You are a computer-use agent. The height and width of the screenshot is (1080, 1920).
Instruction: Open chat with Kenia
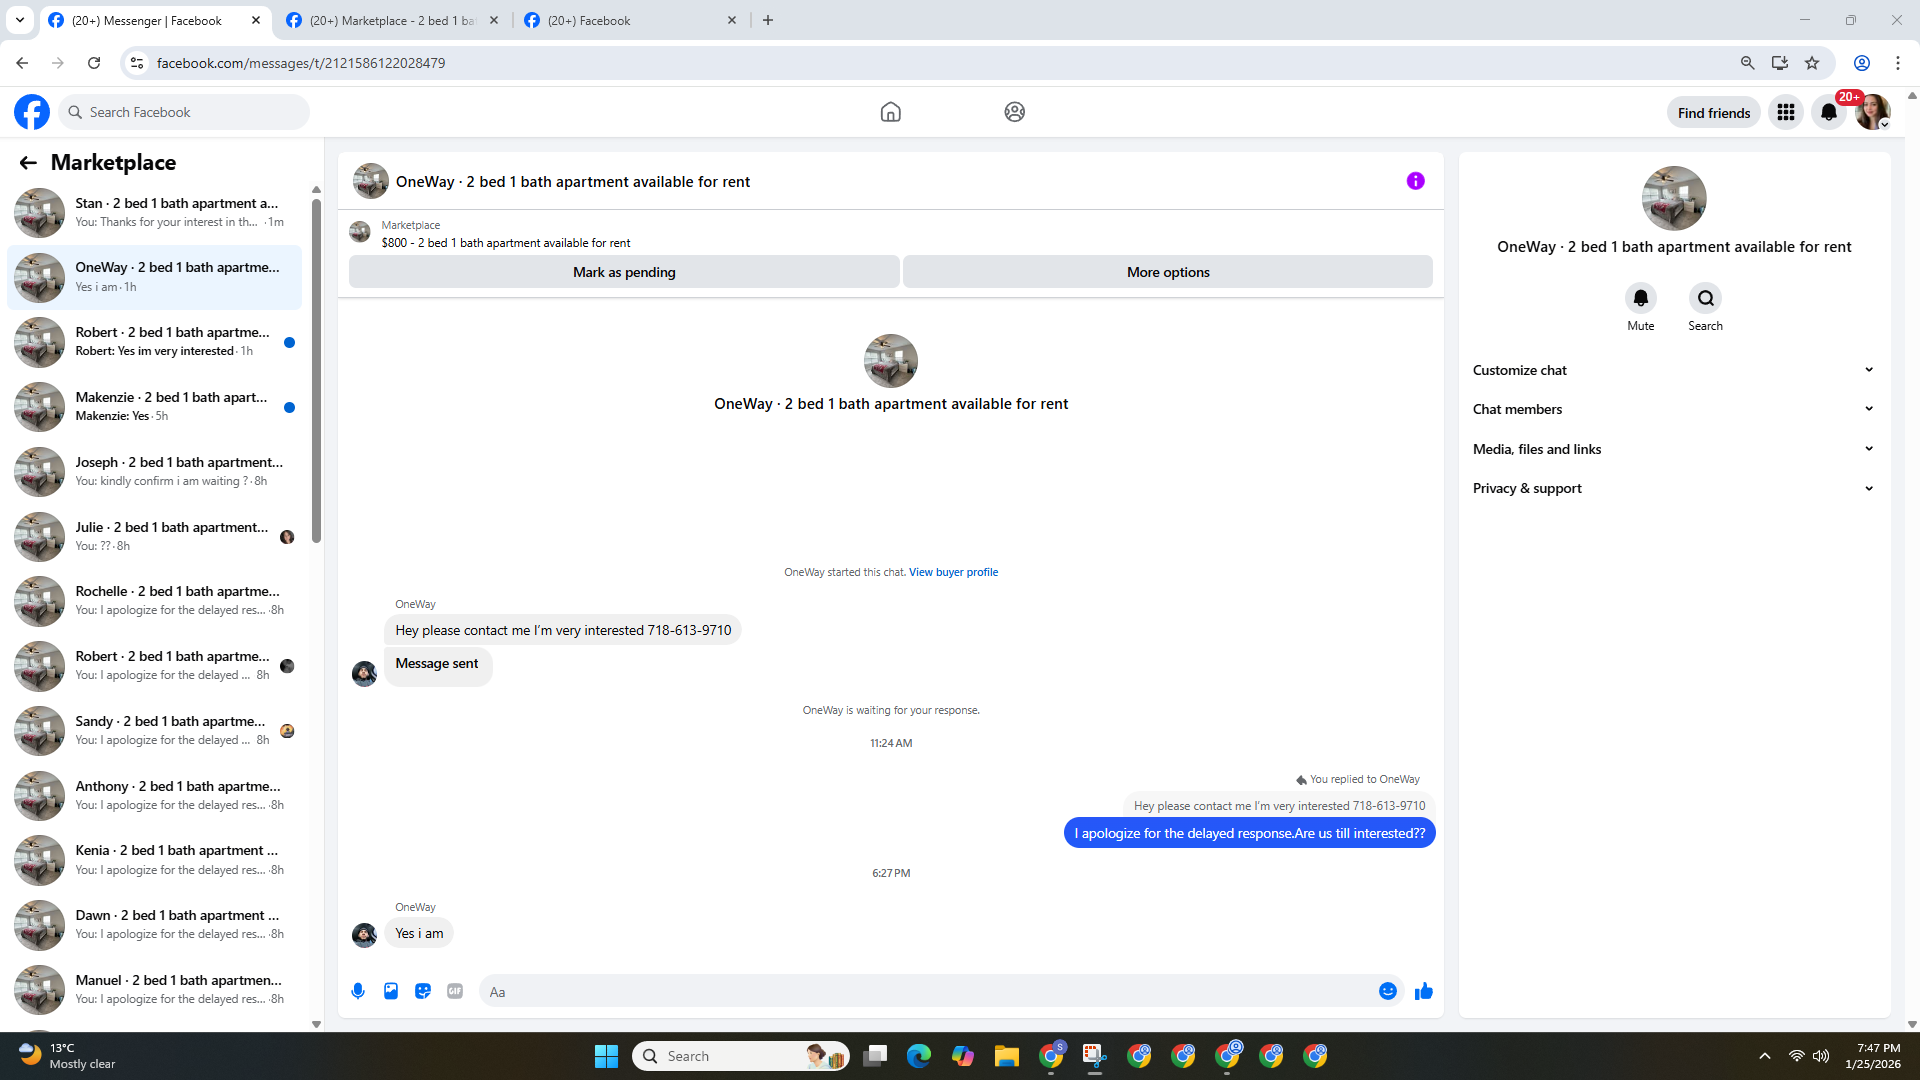click(x=155, y=859)
